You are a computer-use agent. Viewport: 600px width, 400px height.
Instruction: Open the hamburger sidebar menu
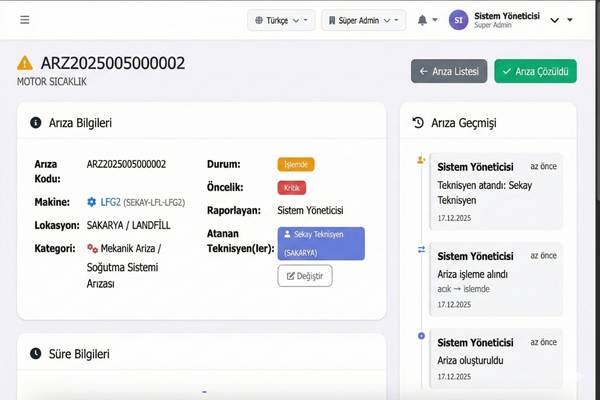pyautogui.click(x=25, y=19)
